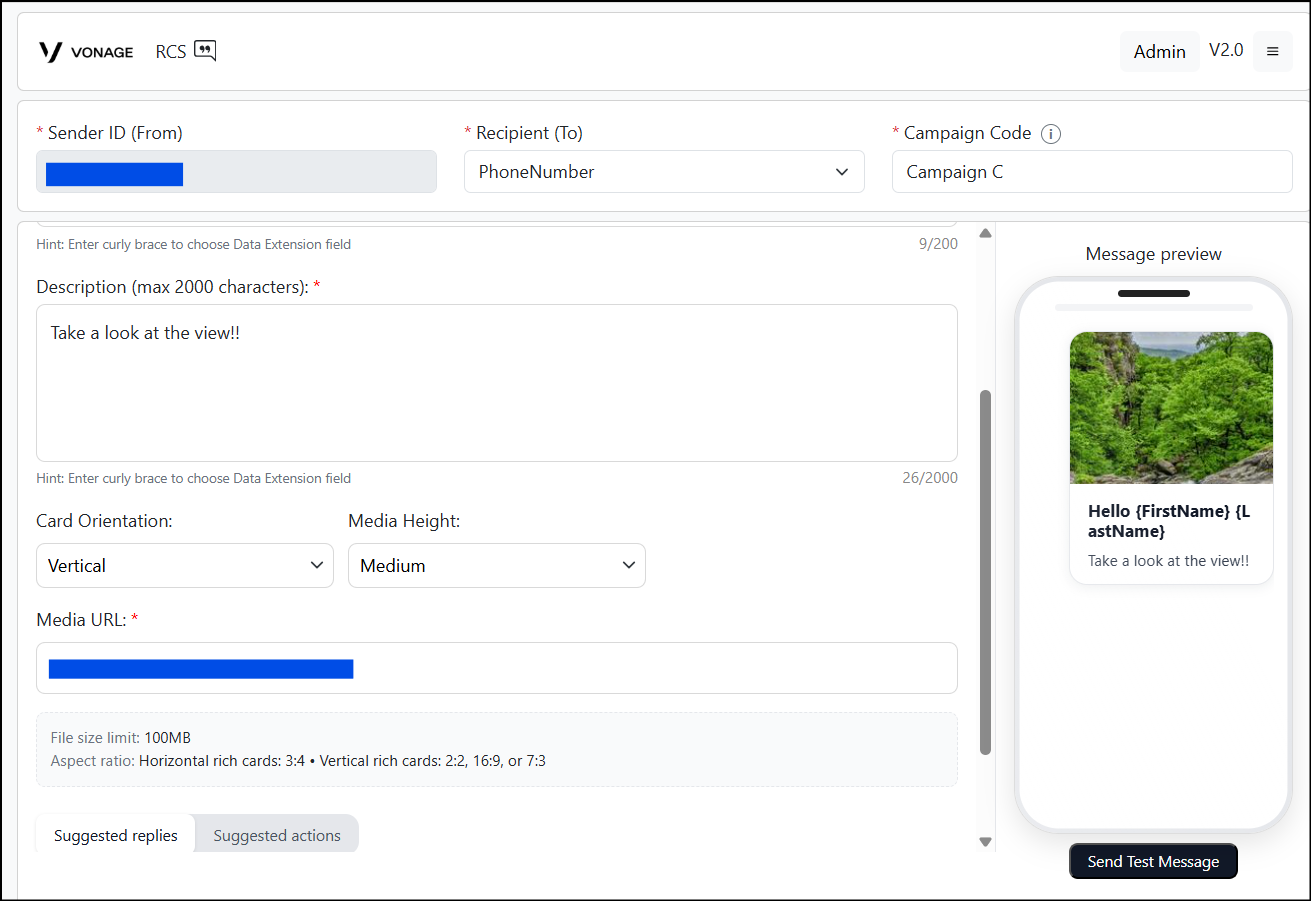The image size is (1311, 901).
Task: Click the 'Sender ID (From)' label
Action: (x=115, y=133)
